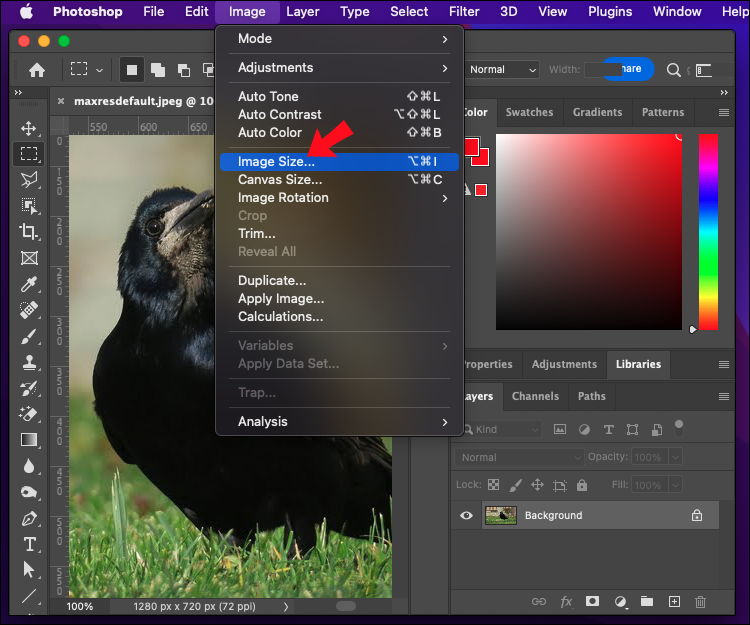Screen dimensions: 750x625
Task: Click the Background layer thumbnail
Action: pyautogui.click(x=500, y=516)
